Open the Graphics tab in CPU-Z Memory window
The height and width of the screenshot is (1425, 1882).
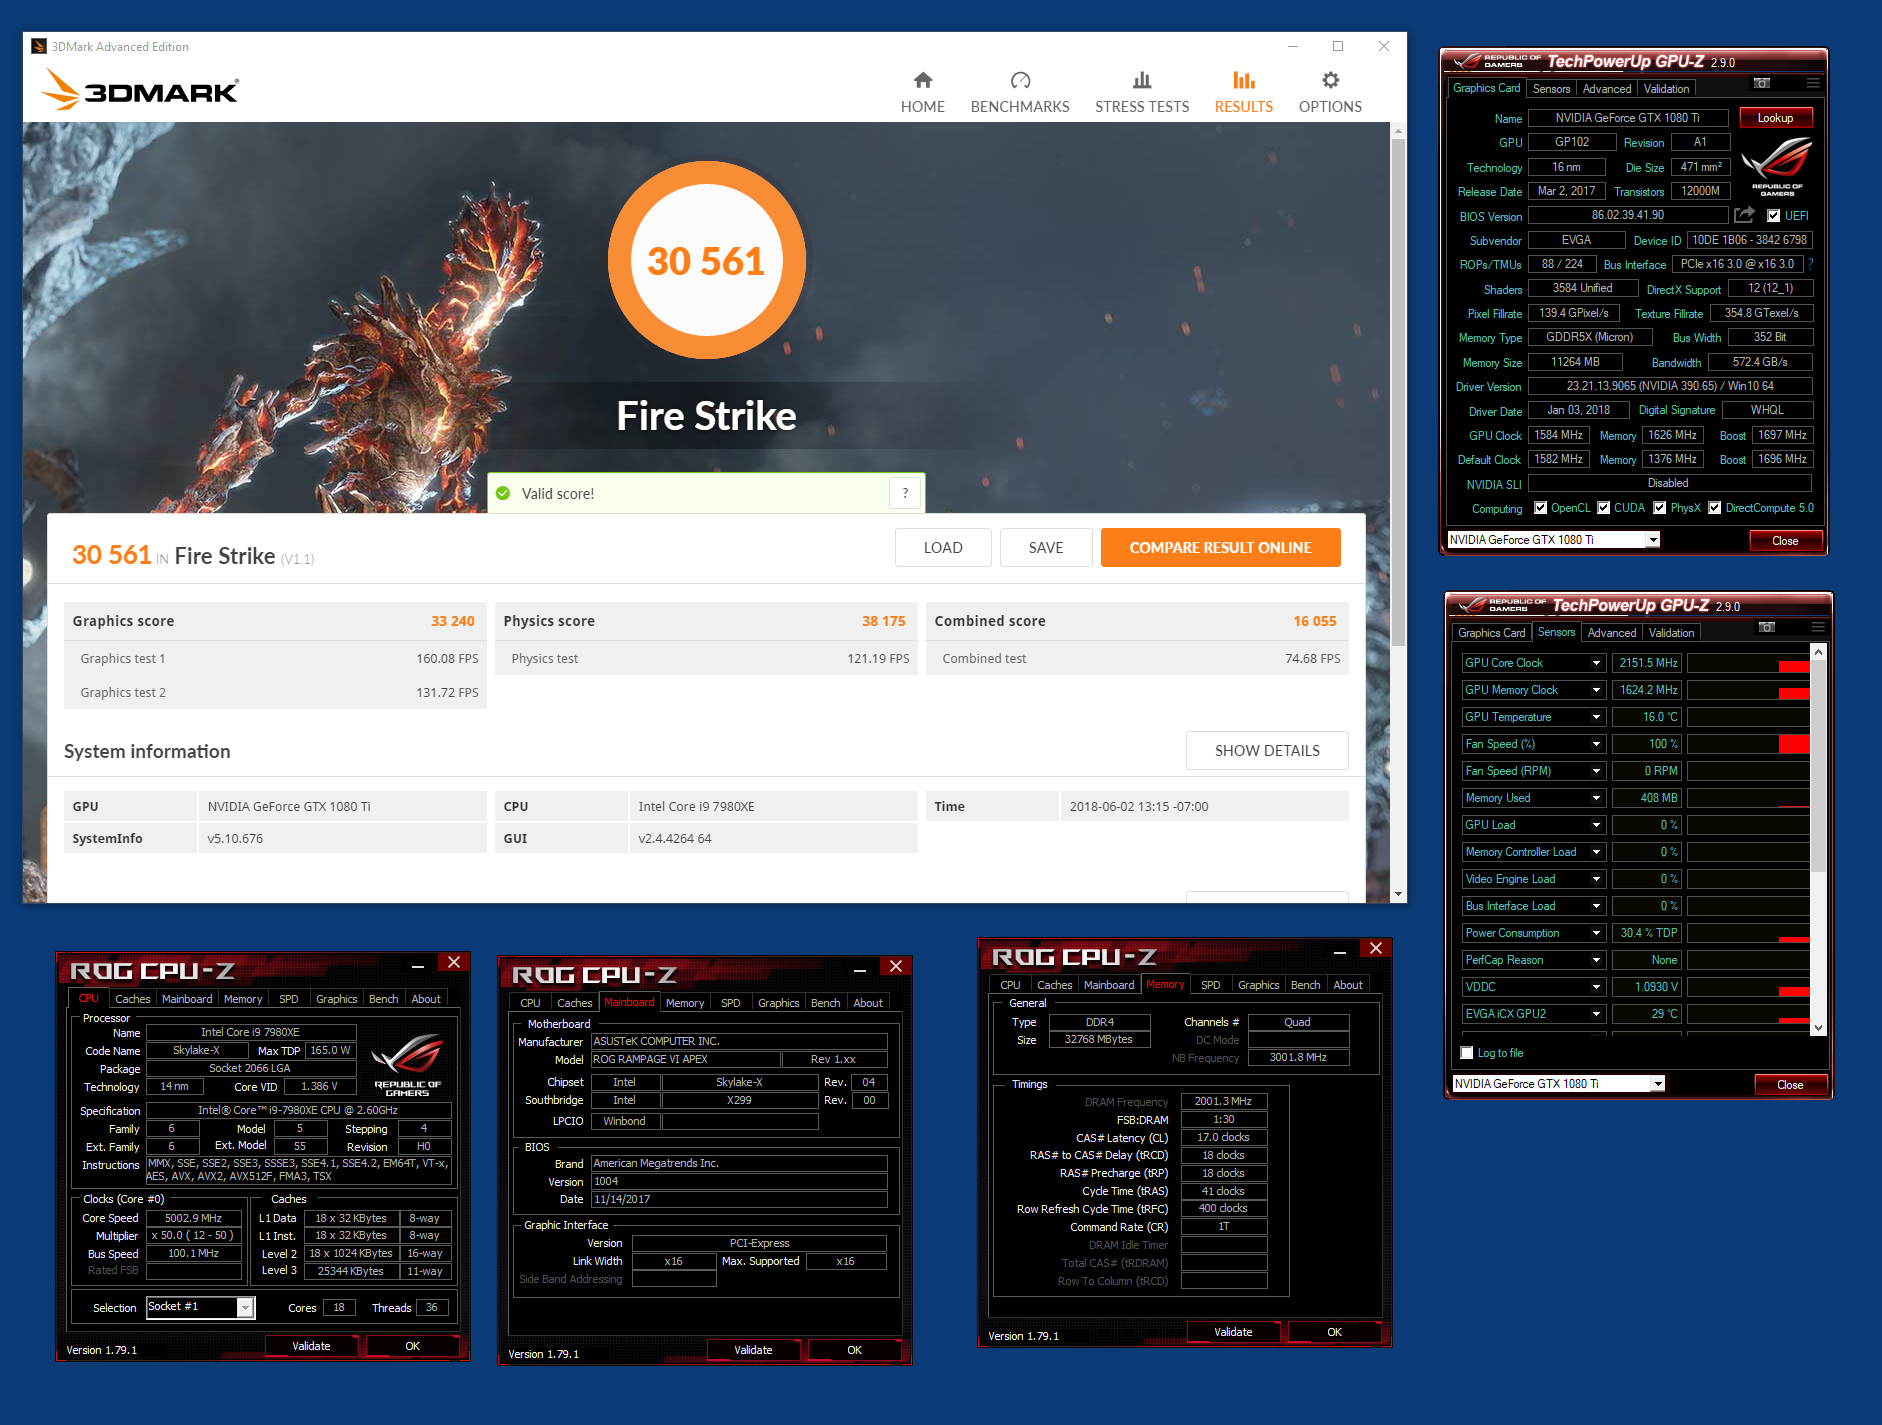coord(1258,985)
